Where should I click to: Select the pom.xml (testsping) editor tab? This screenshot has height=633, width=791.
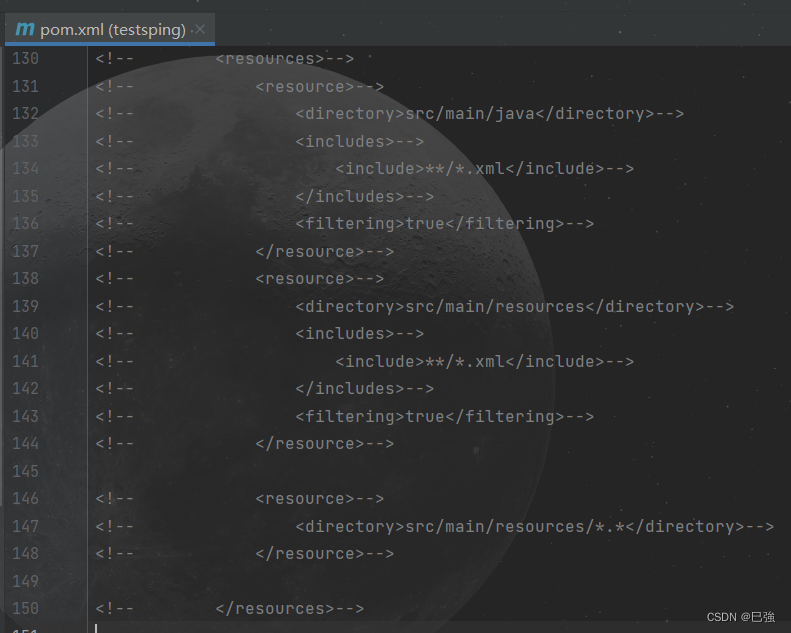tap(110, 30)
